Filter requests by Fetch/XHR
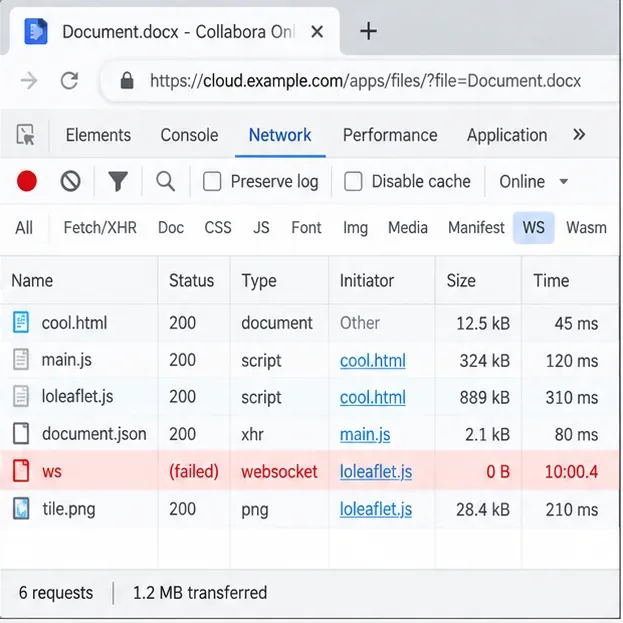 (x=100, y=228)
